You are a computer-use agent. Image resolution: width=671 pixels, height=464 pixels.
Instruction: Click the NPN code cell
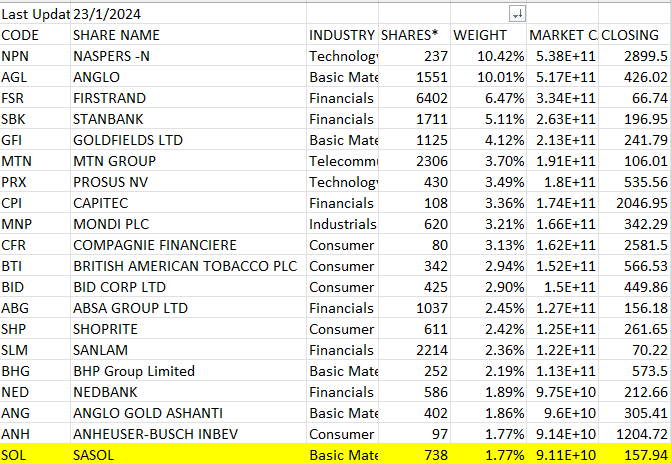[35, 56]
